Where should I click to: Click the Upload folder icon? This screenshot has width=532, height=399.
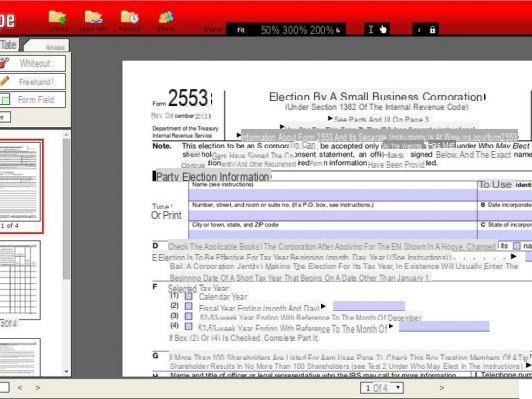(57, 17)
